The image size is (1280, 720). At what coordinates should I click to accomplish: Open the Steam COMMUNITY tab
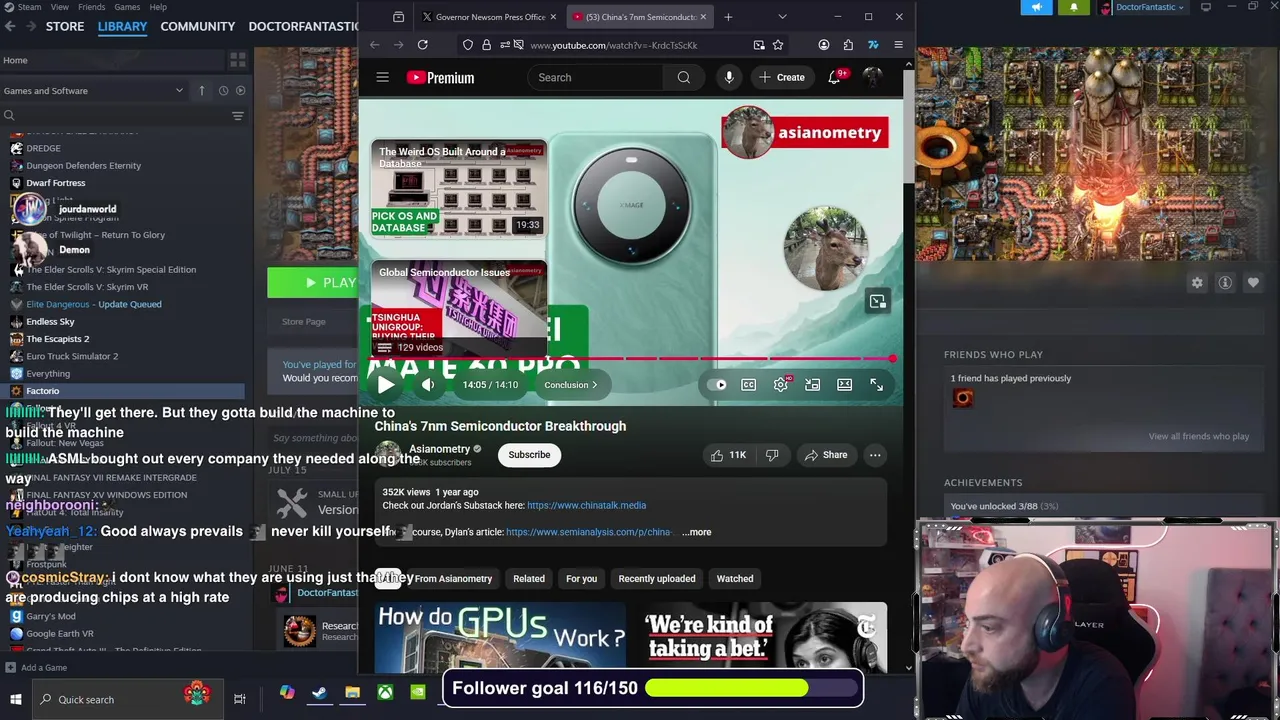[198, 26]
